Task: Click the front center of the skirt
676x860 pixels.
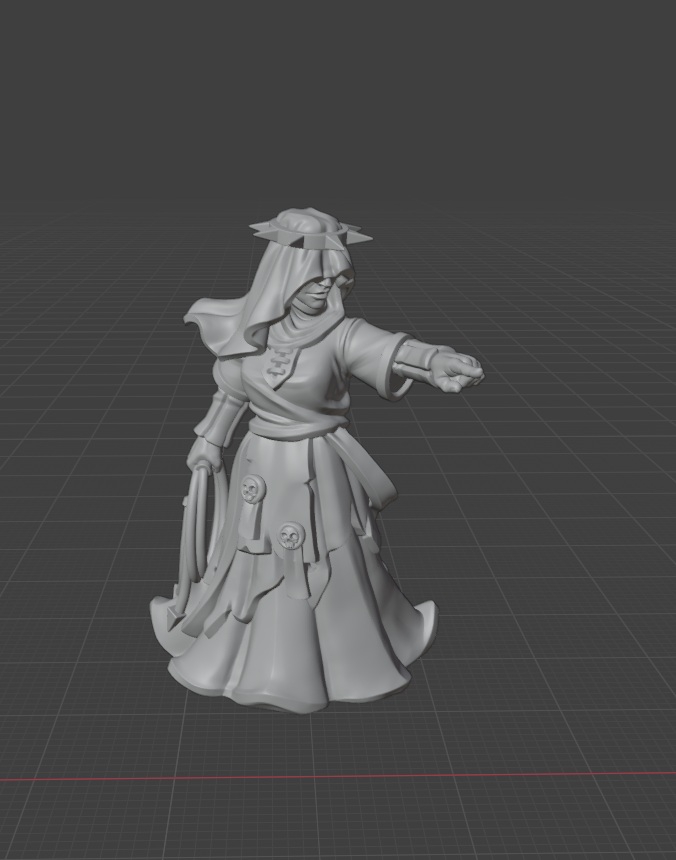Action: click(x=300, y=640)
